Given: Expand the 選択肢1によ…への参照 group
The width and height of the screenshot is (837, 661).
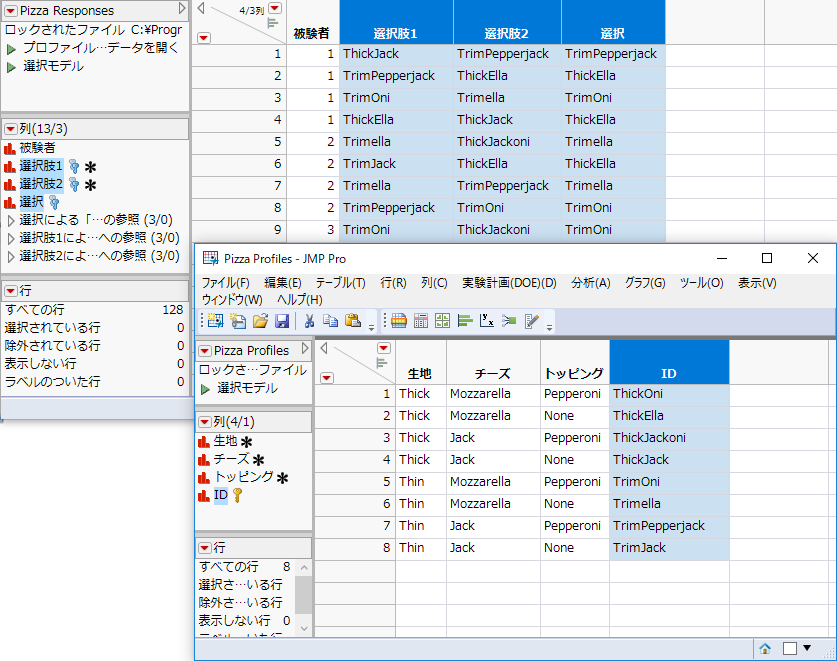Looking at the screenshot, I should (11, 238).
